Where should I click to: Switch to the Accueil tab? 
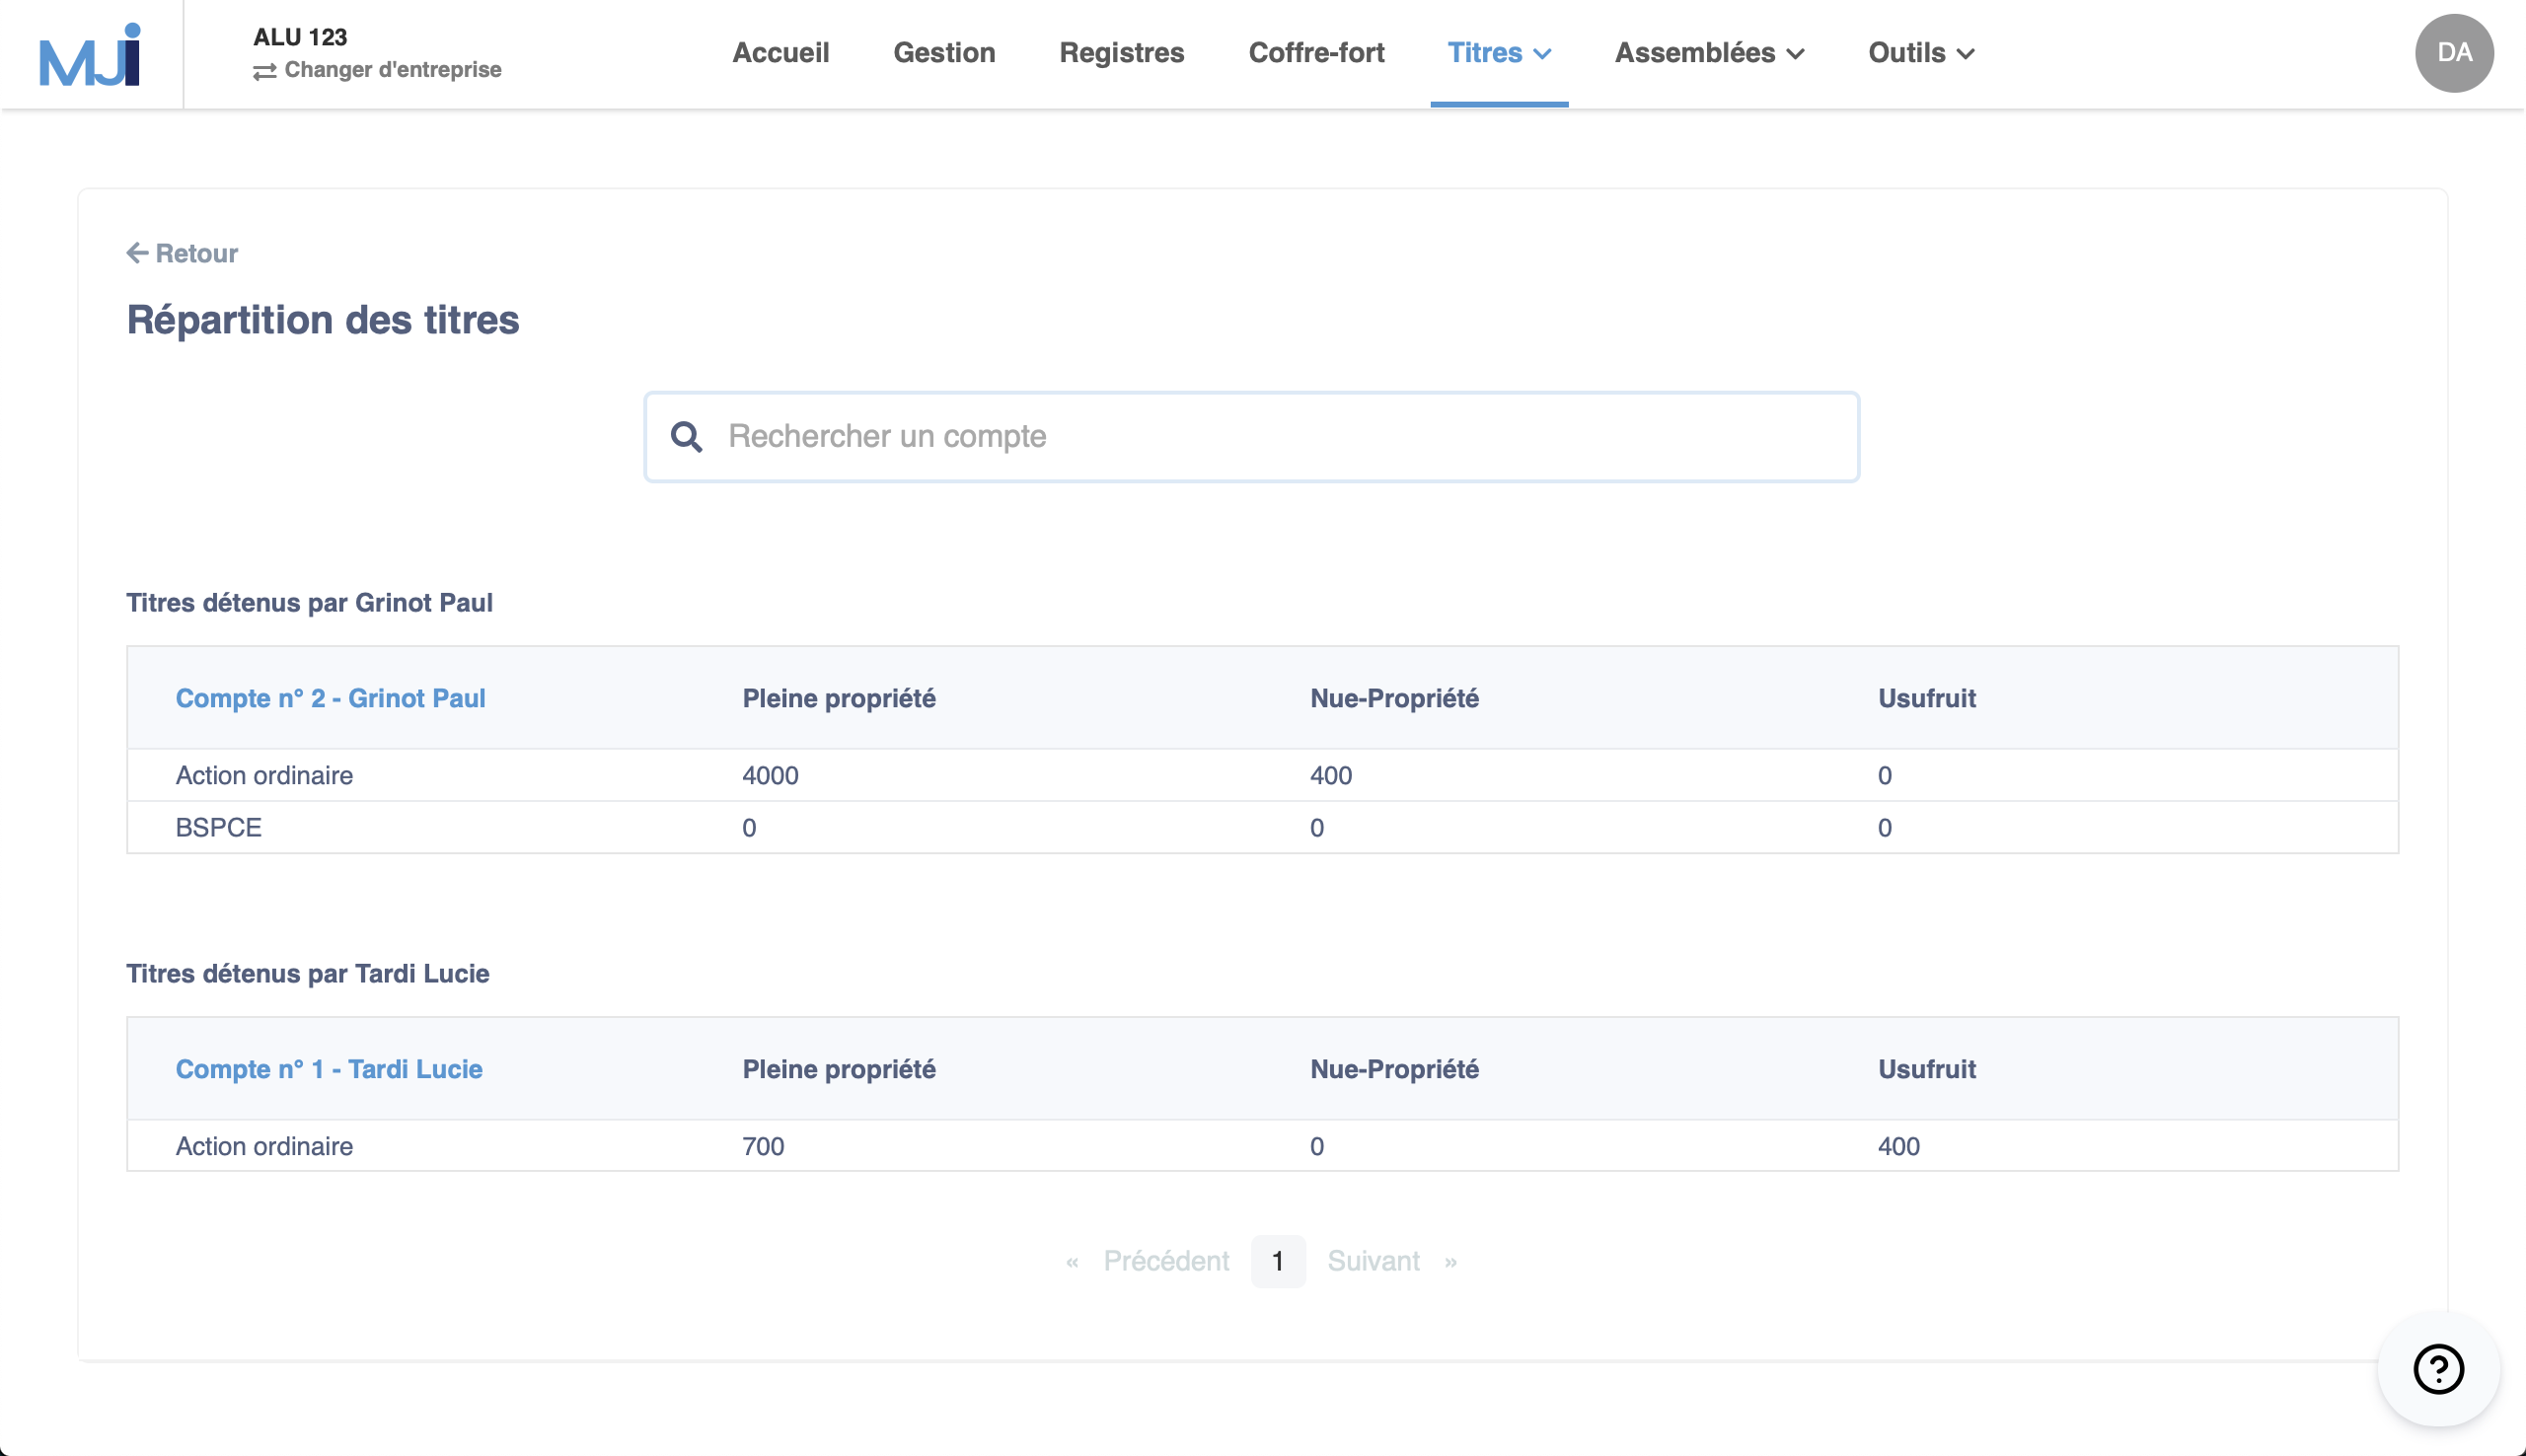tap(781, 52)
